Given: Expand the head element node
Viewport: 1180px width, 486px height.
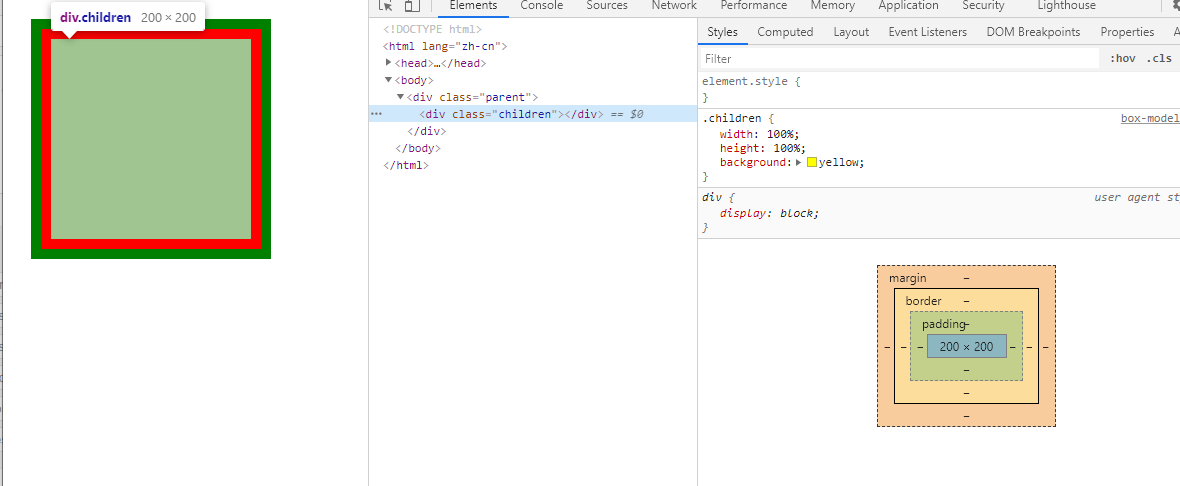Looking at the screenshot, I should click(x=388, y=62).
